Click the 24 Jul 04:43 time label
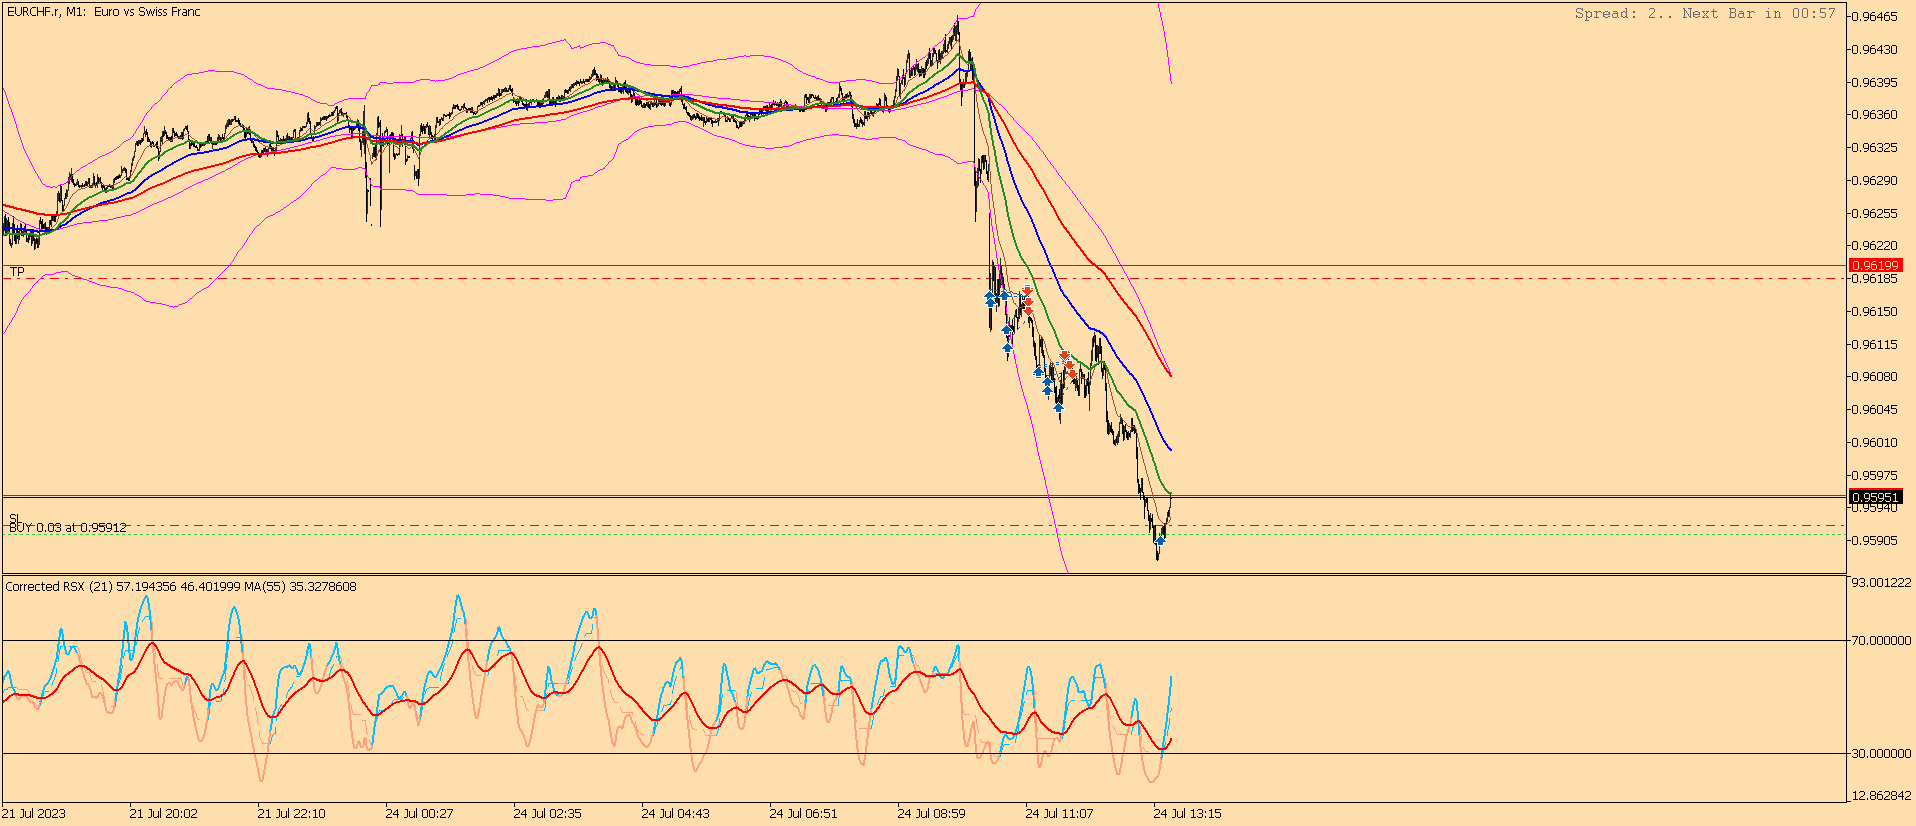Screen dimensions: 1916x826 click(675, 813)
